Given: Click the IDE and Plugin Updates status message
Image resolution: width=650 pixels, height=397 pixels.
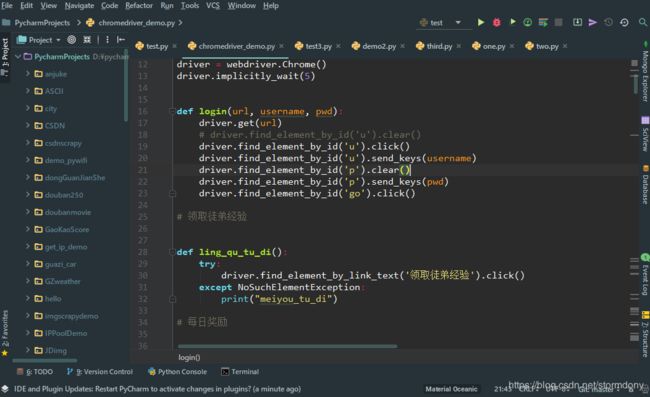Looking at the screenshot, I should click(x=157, y=389).
